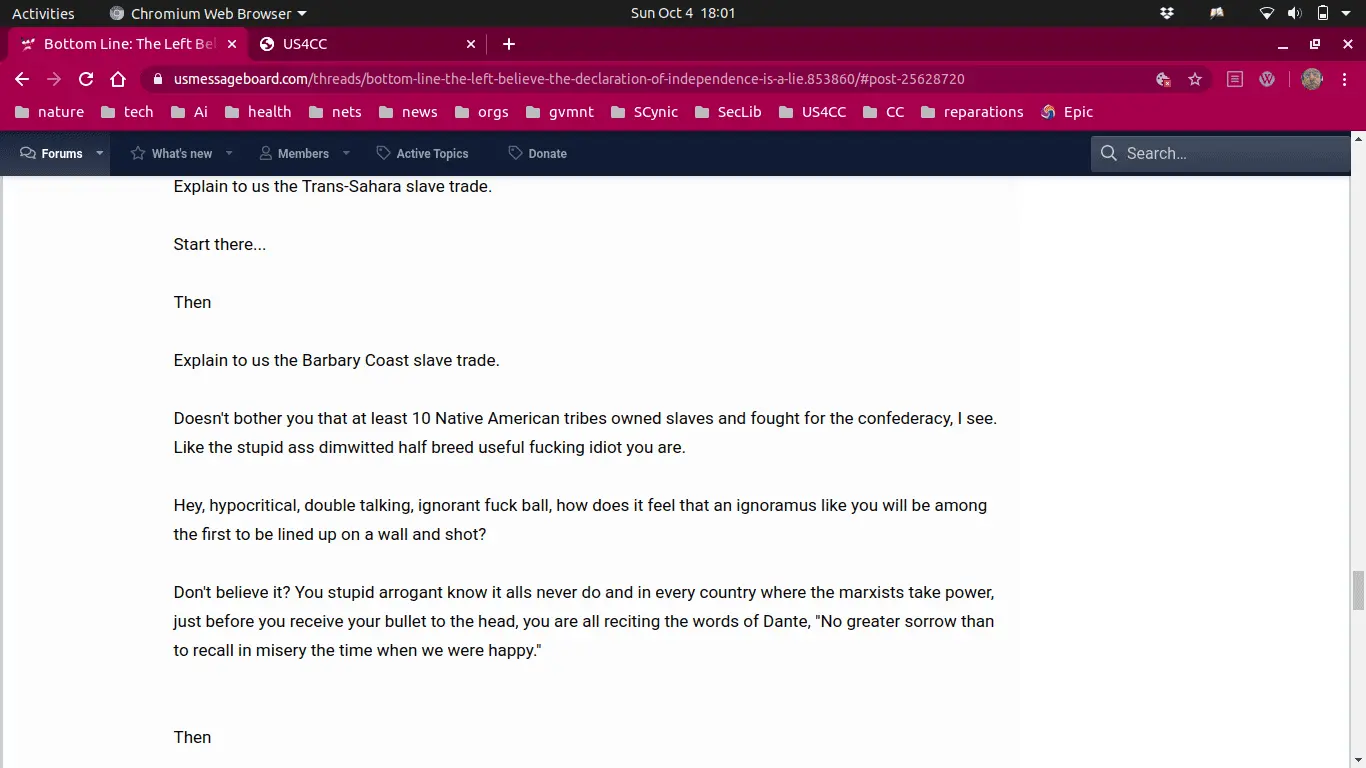Select the Bottom Line thread tab
1366x768 pixels.
point(127,44)
